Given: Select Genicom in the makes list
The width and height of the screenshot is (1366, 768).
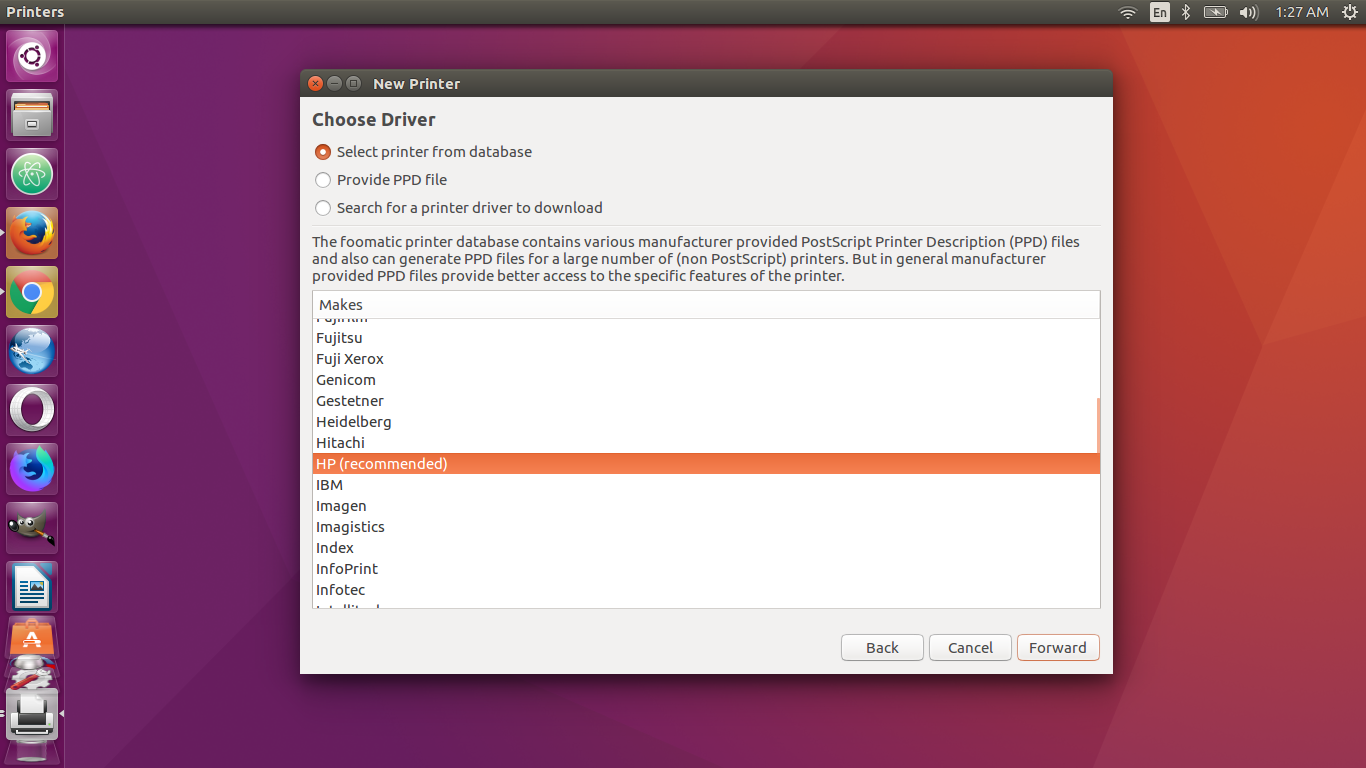Looking at the screenshot, I should (x=704, y=380).
